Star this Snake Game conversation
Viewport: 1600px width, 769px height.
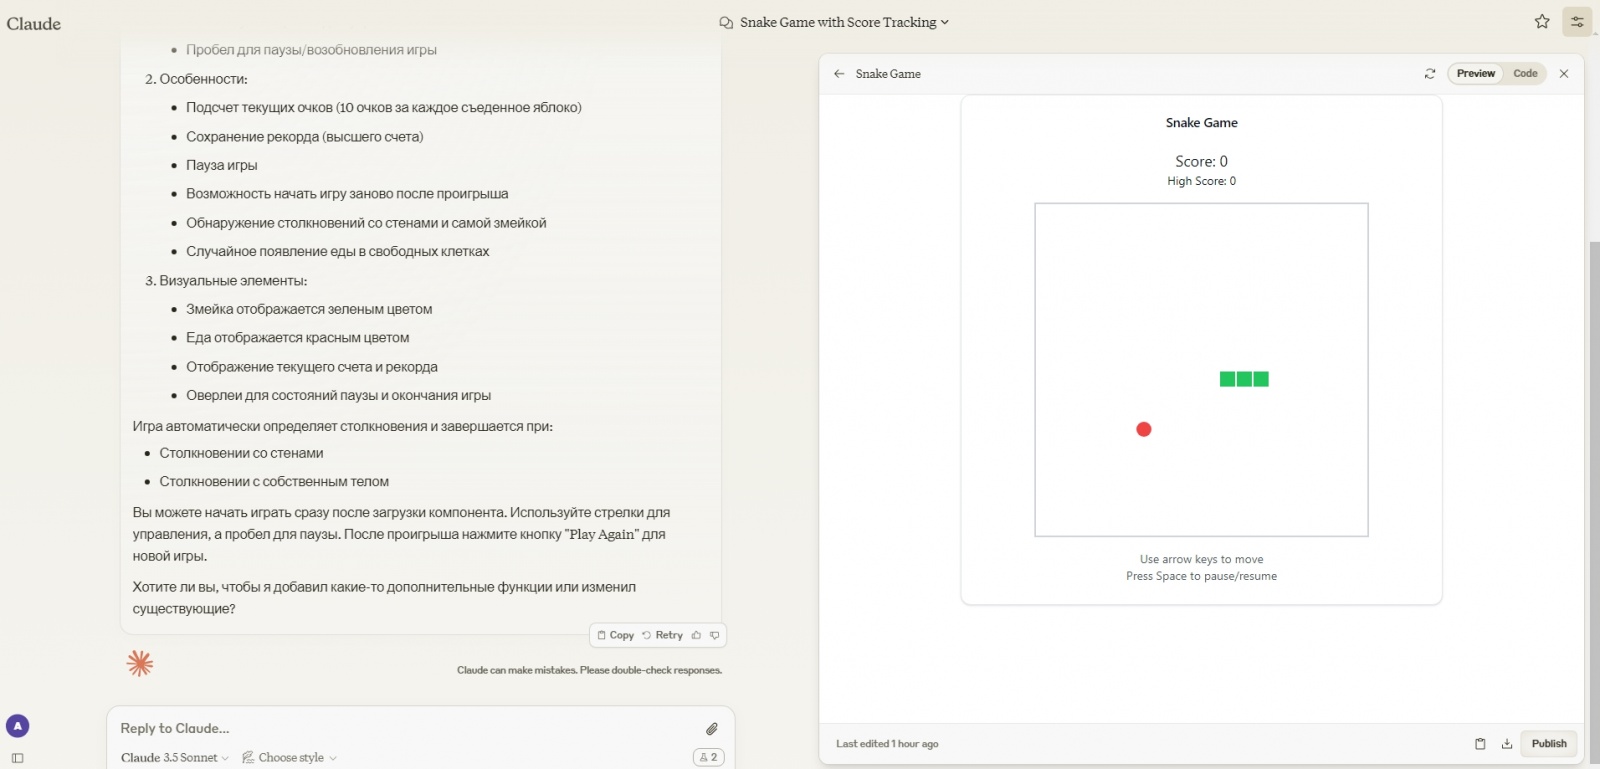1542,22
